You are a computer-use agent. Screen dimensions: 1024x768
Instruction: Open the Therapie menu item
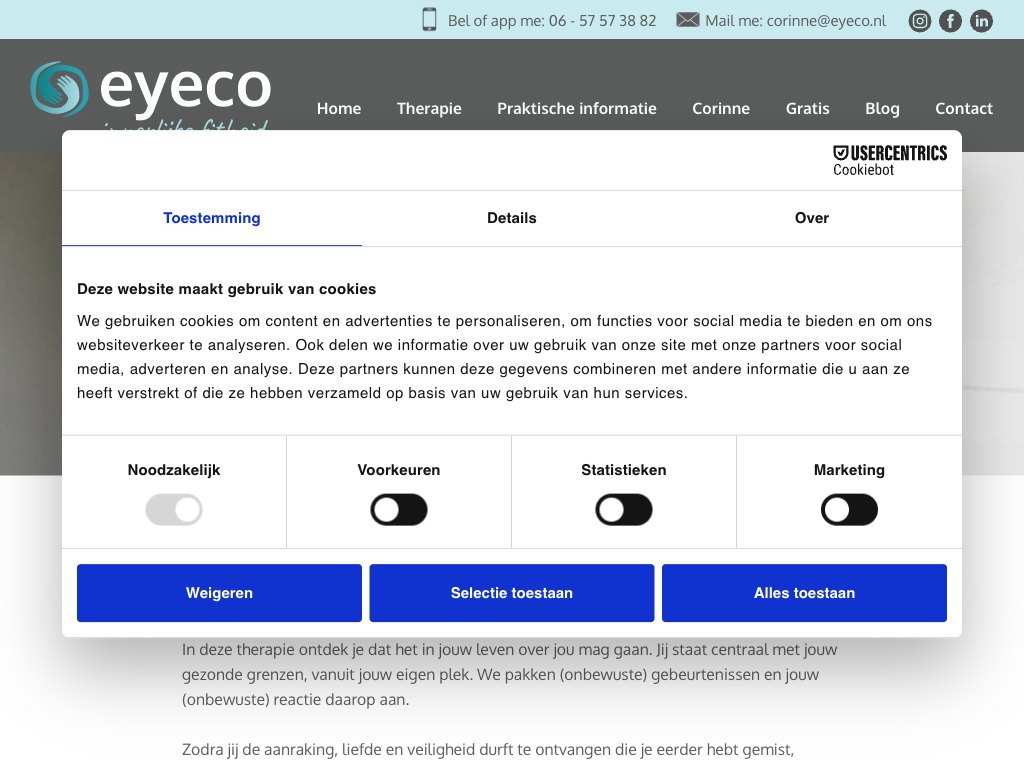429,108
